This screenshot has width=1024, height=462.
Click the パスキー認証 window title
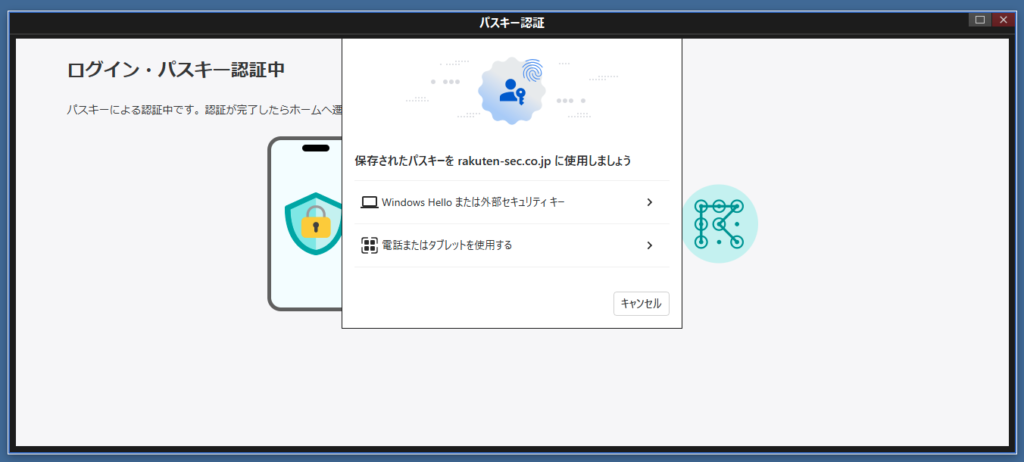[511, 24]
